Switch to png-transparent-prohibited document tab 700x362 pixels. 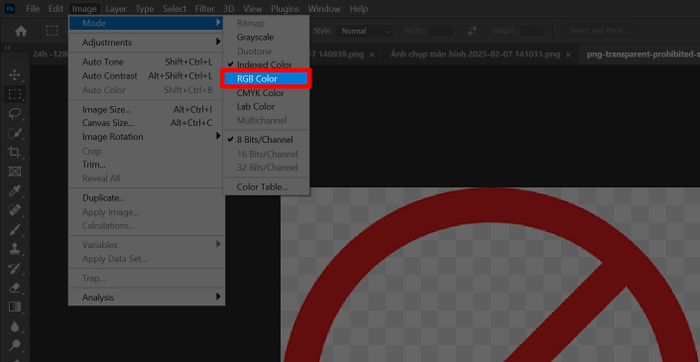pos(642,54)
